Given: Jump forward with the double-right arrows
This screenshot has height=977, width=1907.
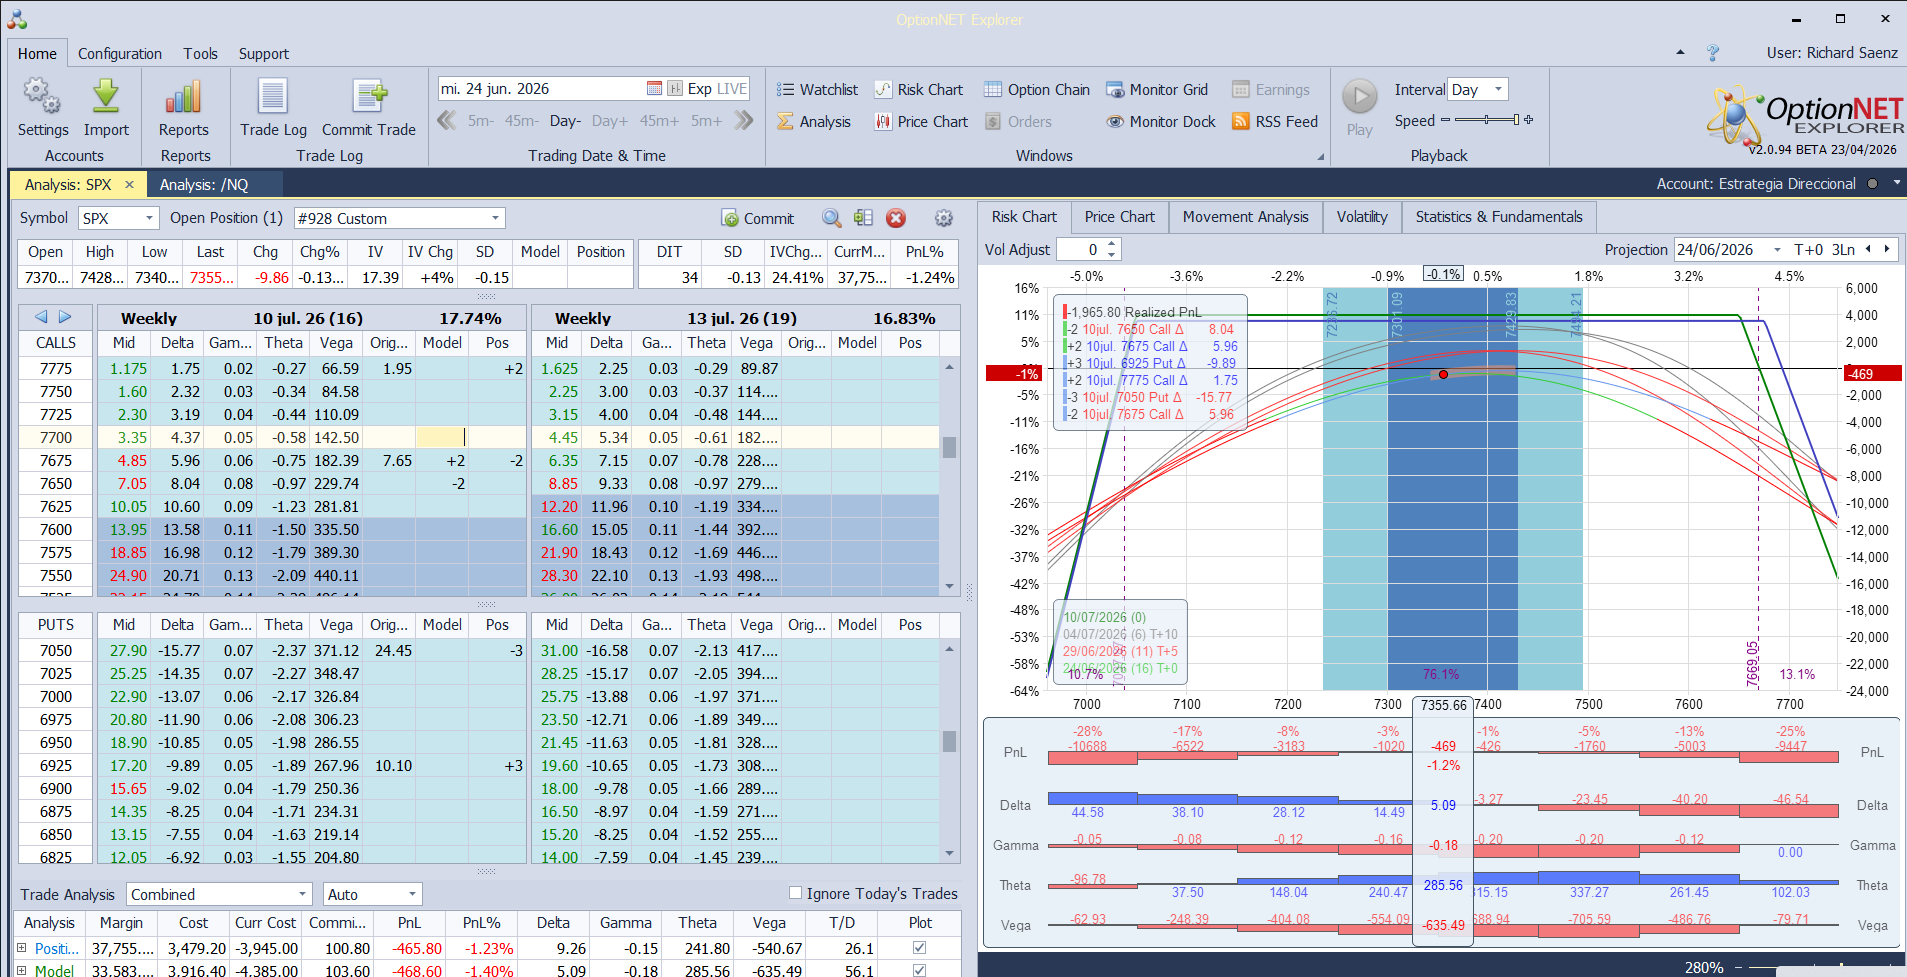Looking at the screenshot, I should click(x=743, y=121).
